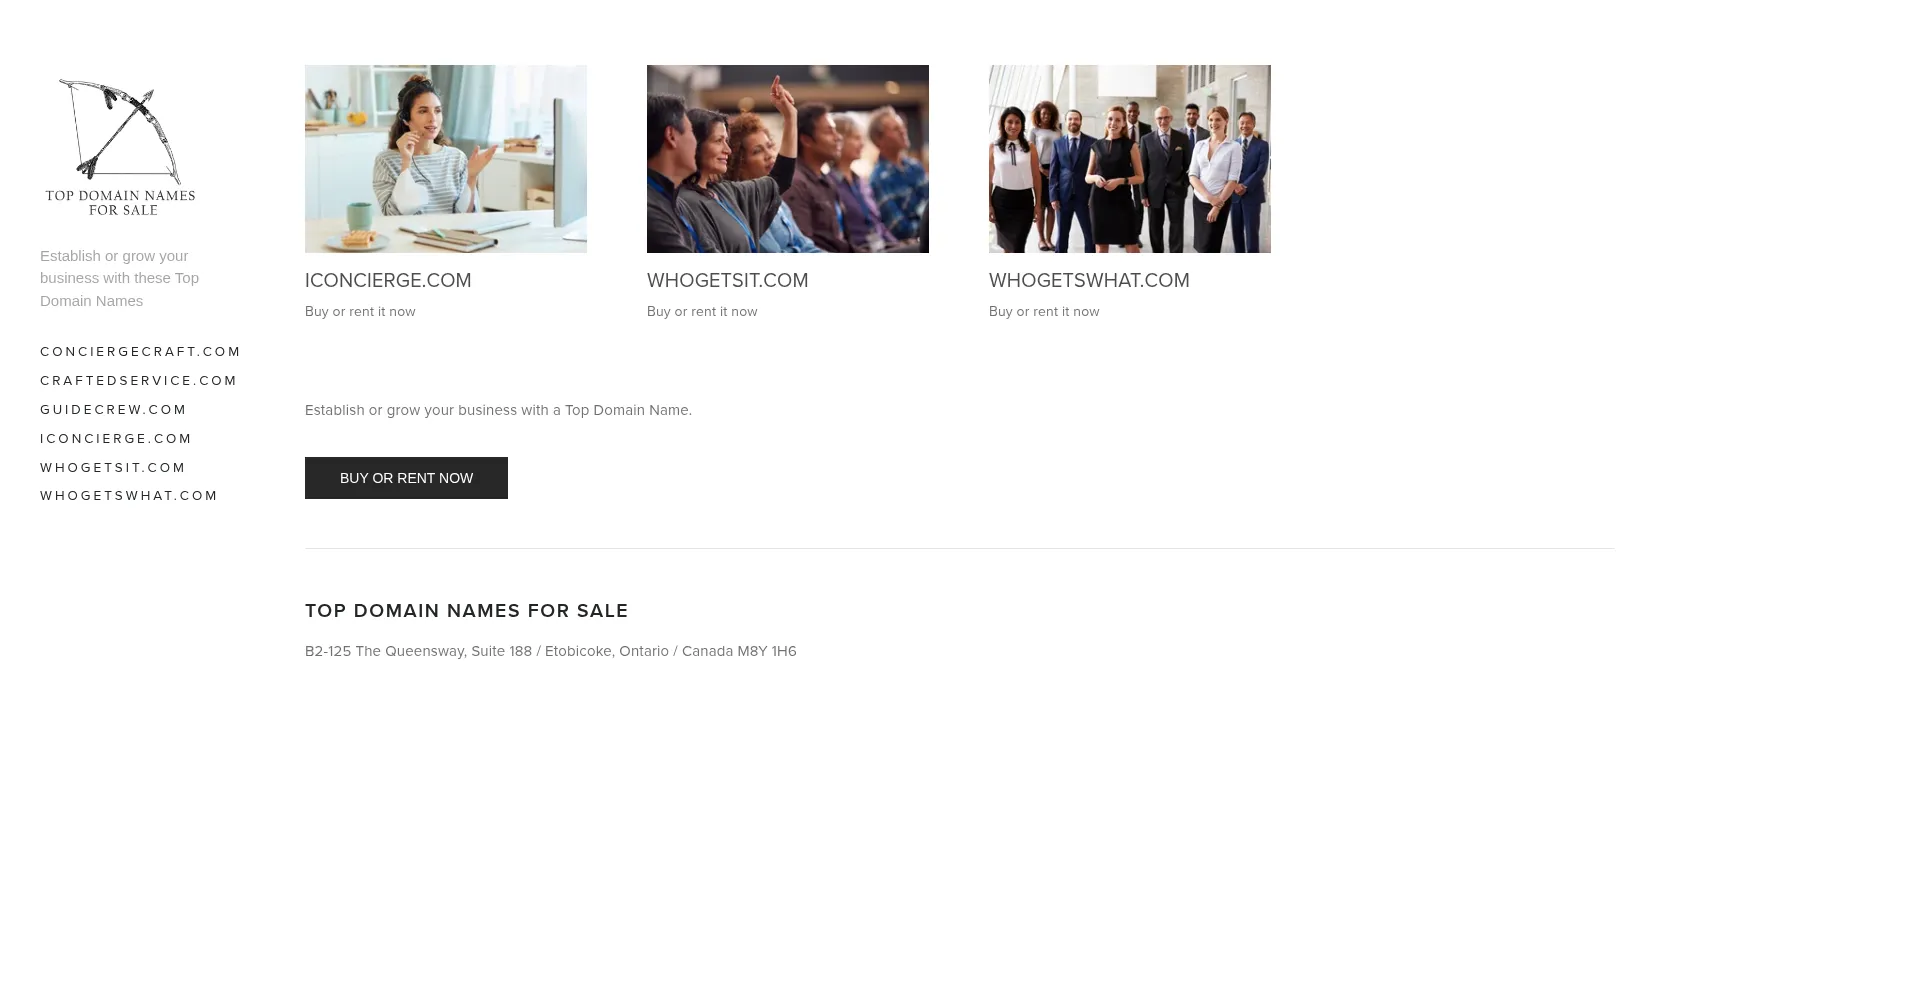The height and width of the screenshot is (993, 1920).
Task: Go to ICONCIERGE.COM sidebar link
Action: coord(116,439)
